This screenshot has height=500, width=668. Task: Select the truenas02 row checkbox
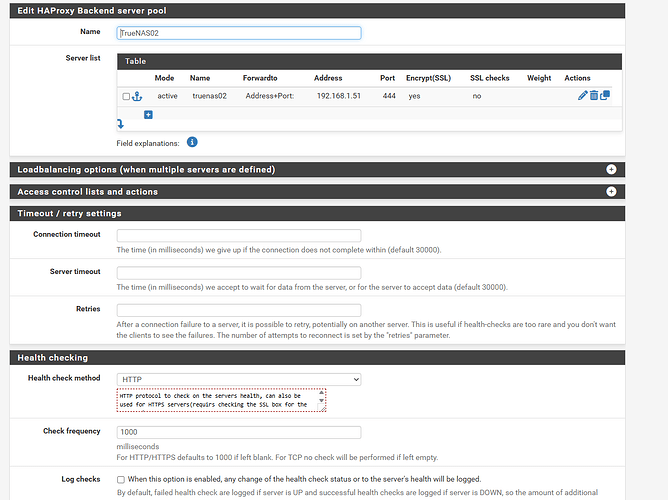coord(126,96)
